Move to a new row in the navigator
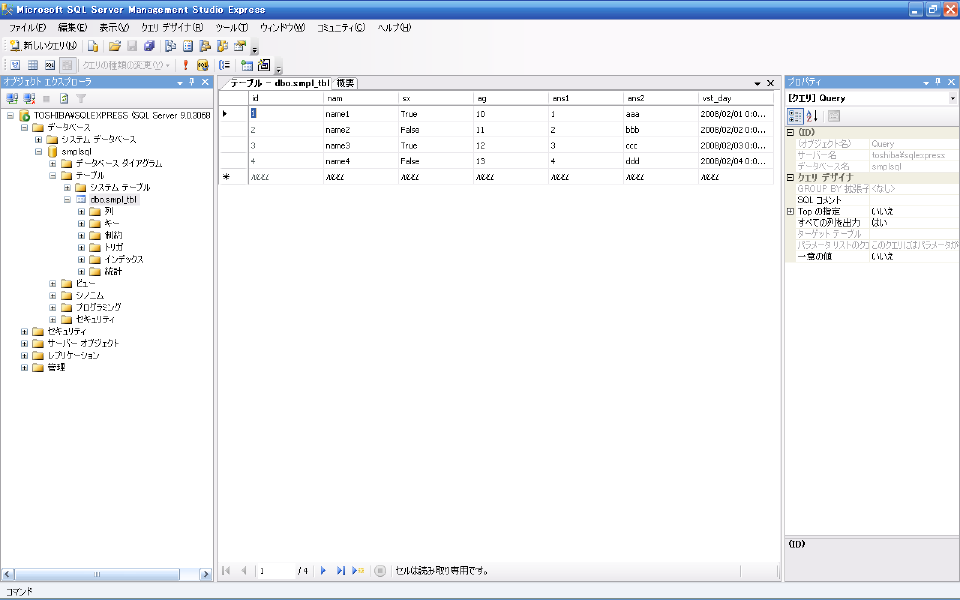Viewport: 960px width, 600px height. point(358,571)
